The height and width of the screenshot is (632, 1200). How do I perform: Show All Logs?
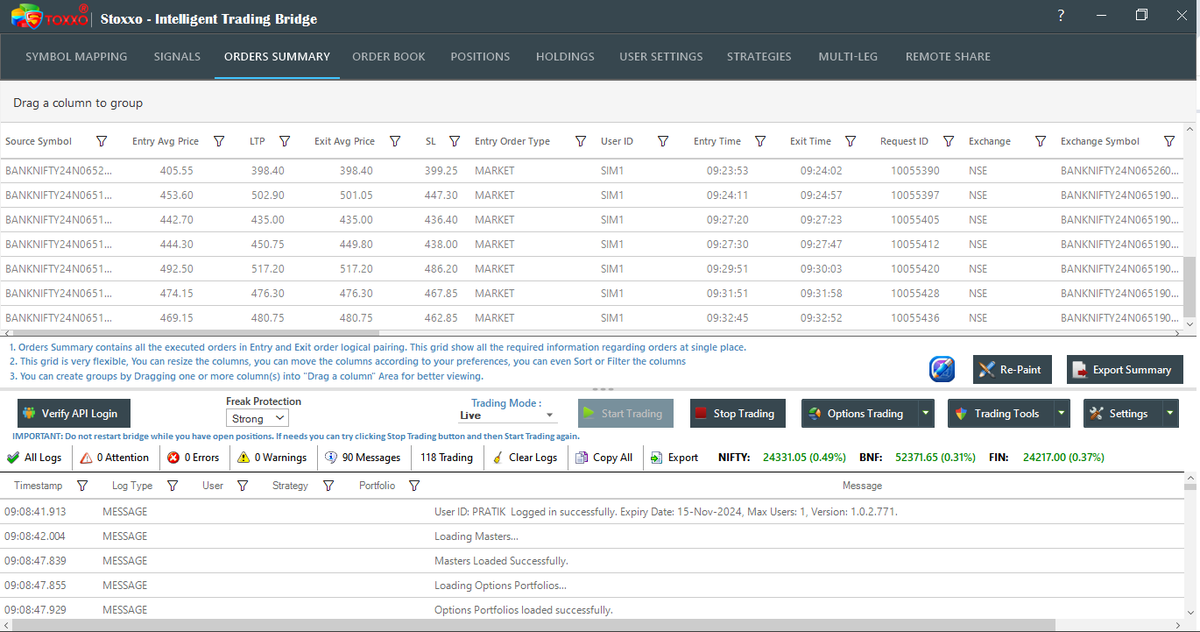[x=35, y=457]
